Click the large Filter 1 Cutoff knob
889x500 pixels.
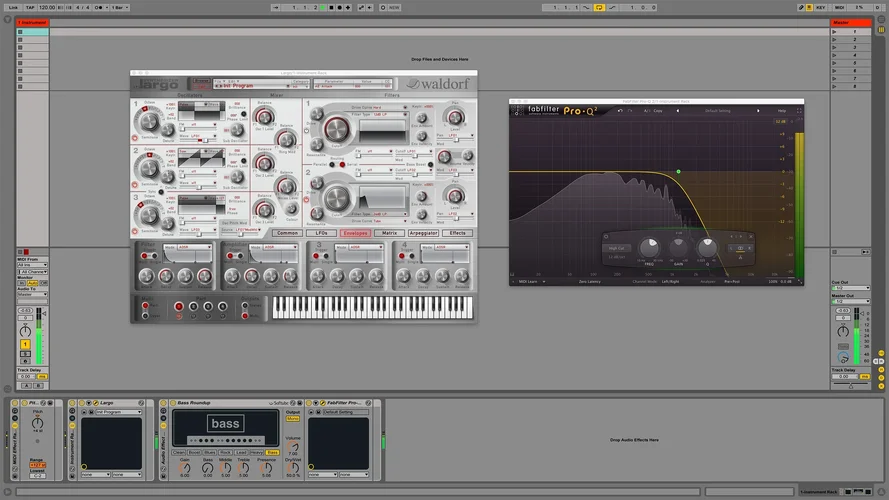(x=336, y=129)
